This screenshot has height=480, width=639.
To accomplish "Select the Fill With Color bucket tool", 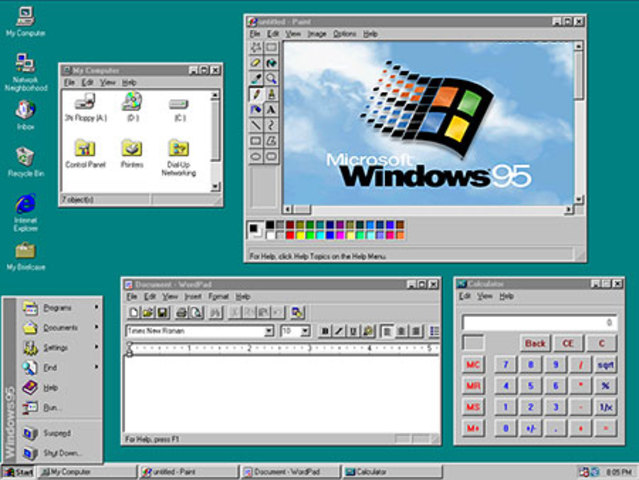I will click(x=271, y=63).
